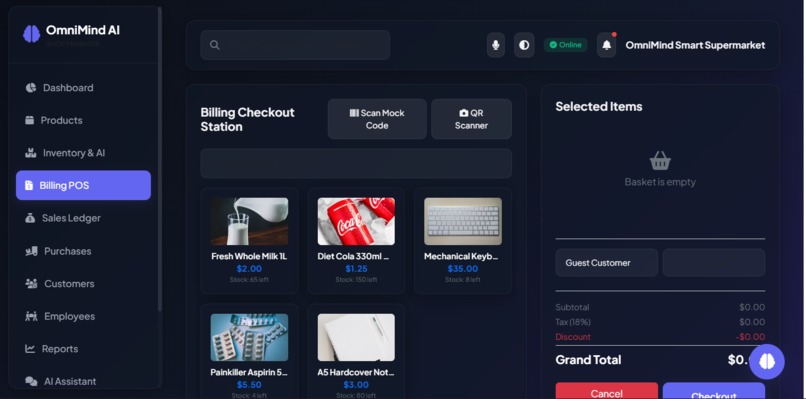Go to Products page
This screenshot has height=399, width=806.
coord(83,120)
